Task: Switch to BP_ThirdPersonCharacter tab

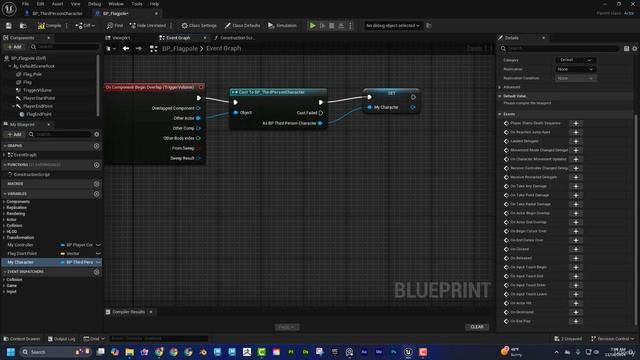Action: 57,13
